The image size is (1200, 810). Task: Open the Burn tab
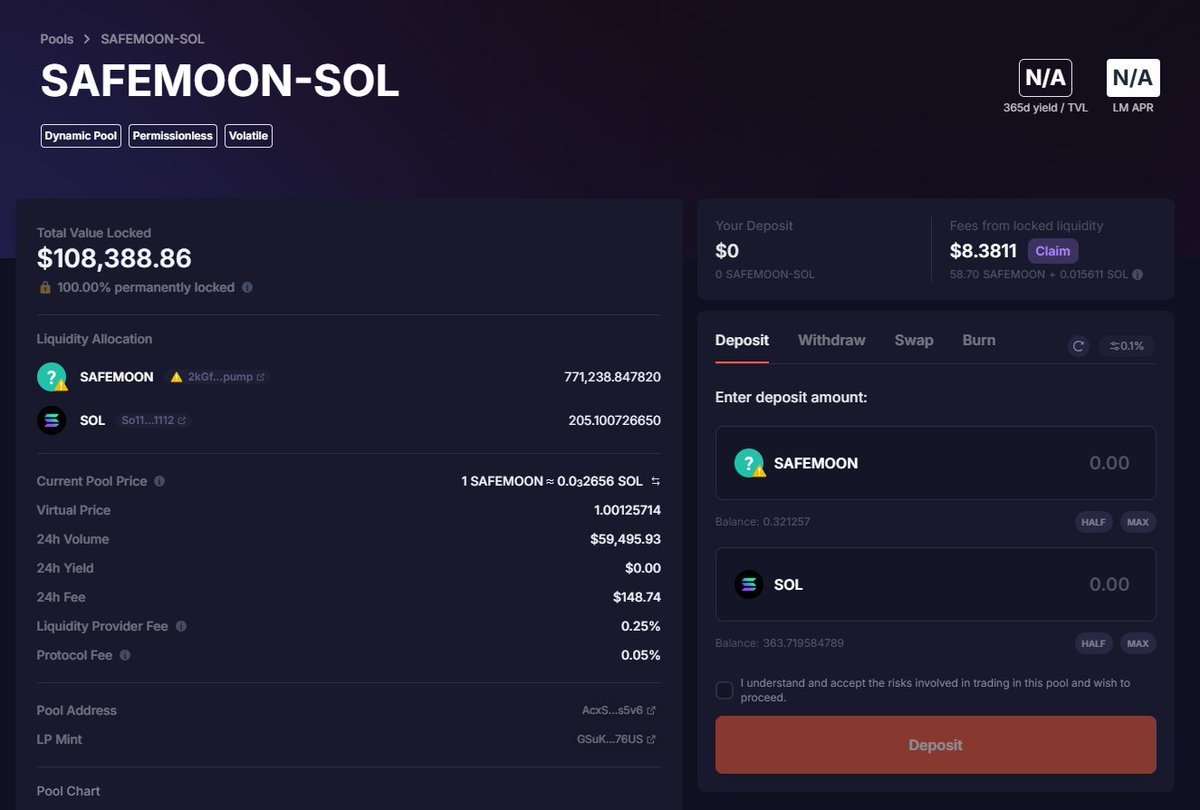(978, 340)
